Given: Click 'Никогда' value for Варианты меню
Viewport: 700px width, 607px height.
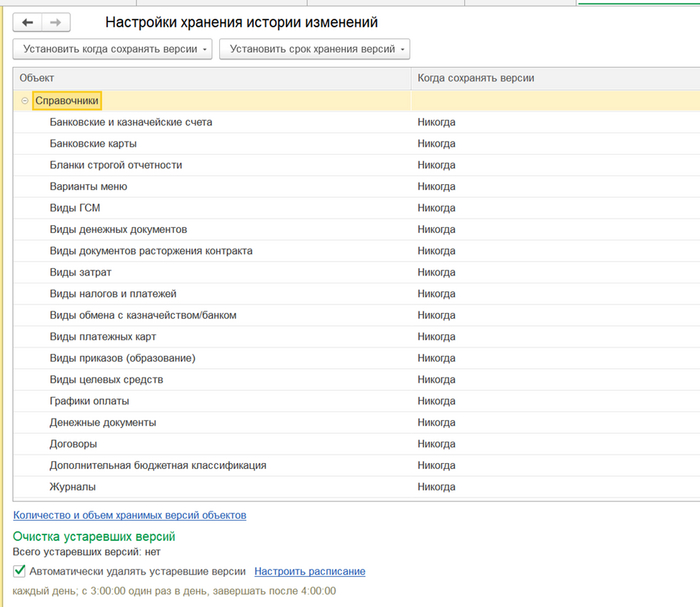Looking at the screenshot, I should (x=436, y=187).
